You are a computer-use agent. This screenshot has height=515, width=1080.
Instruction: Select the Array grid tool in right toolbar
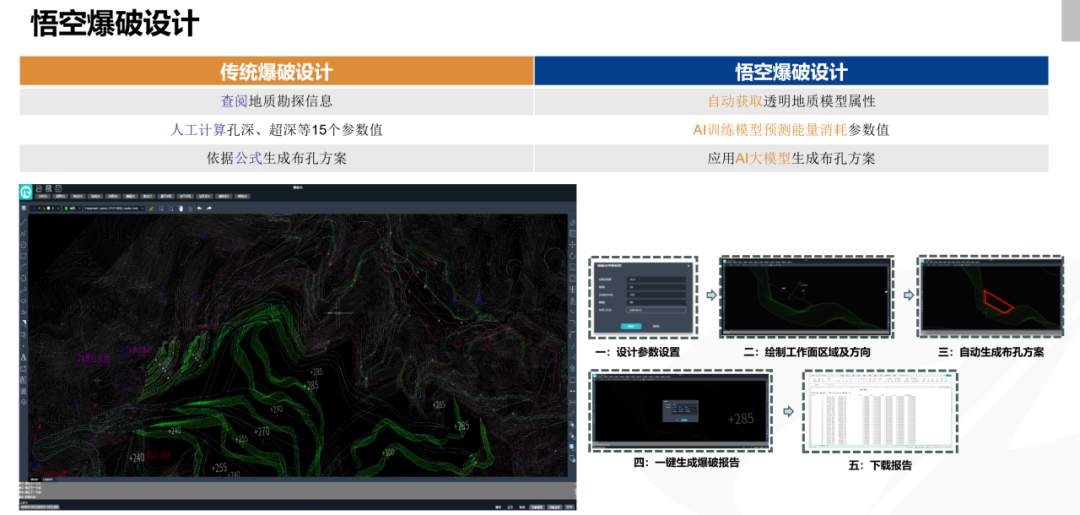tap(572, 289)
